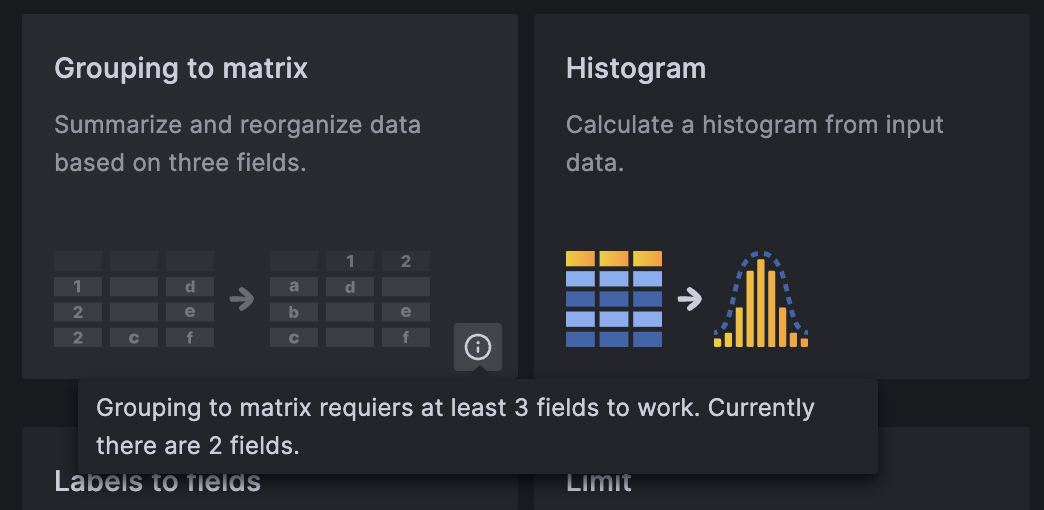Screen dimensions: 1044x510
Task: Choose the Limit transformation card
Action: [x=598, y=484]
